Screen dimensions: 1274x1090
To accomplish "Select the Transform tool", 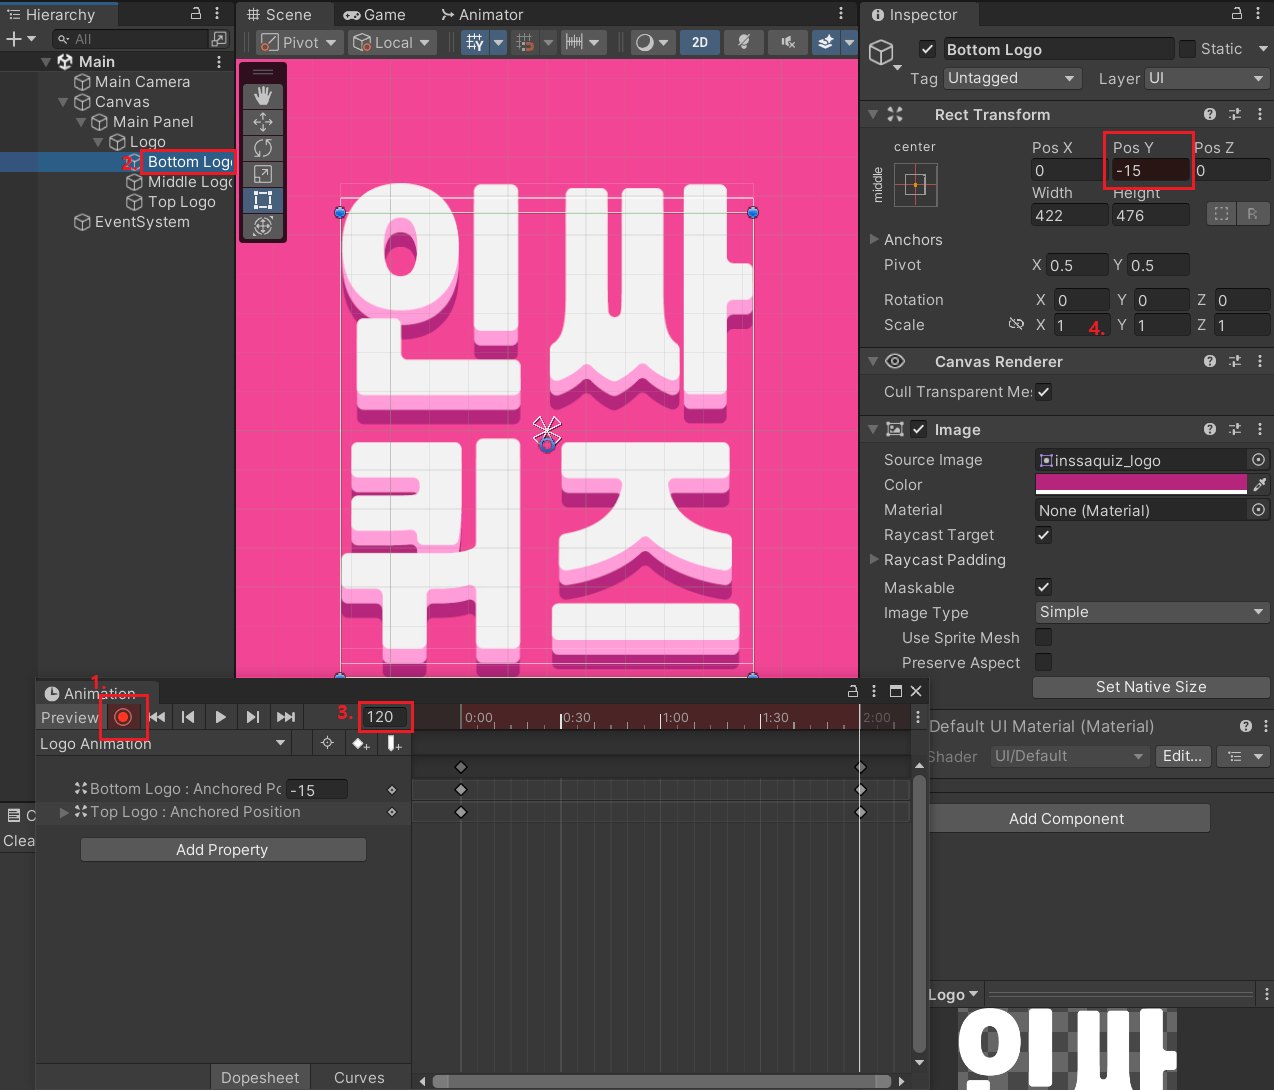I will tap(263, 226).
